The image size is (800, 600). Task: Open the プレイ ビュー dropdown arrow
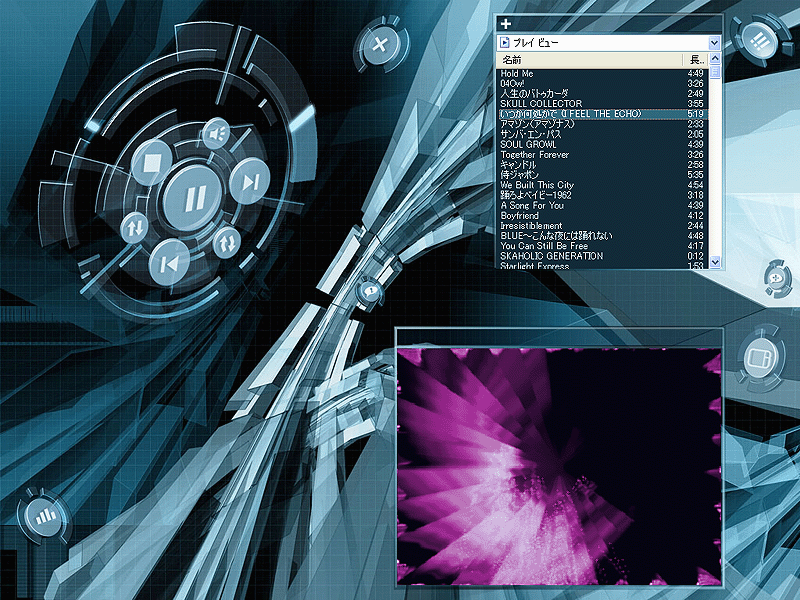click(x=714, y=43)
